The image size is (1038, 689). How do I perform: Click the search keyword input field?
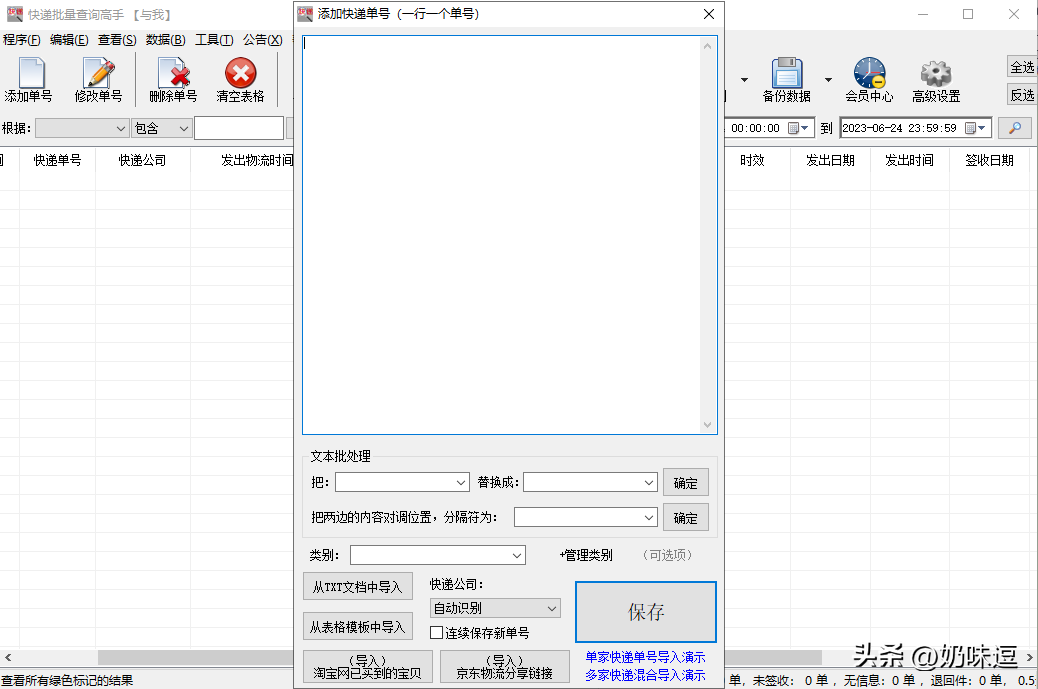tap(239, 128)
